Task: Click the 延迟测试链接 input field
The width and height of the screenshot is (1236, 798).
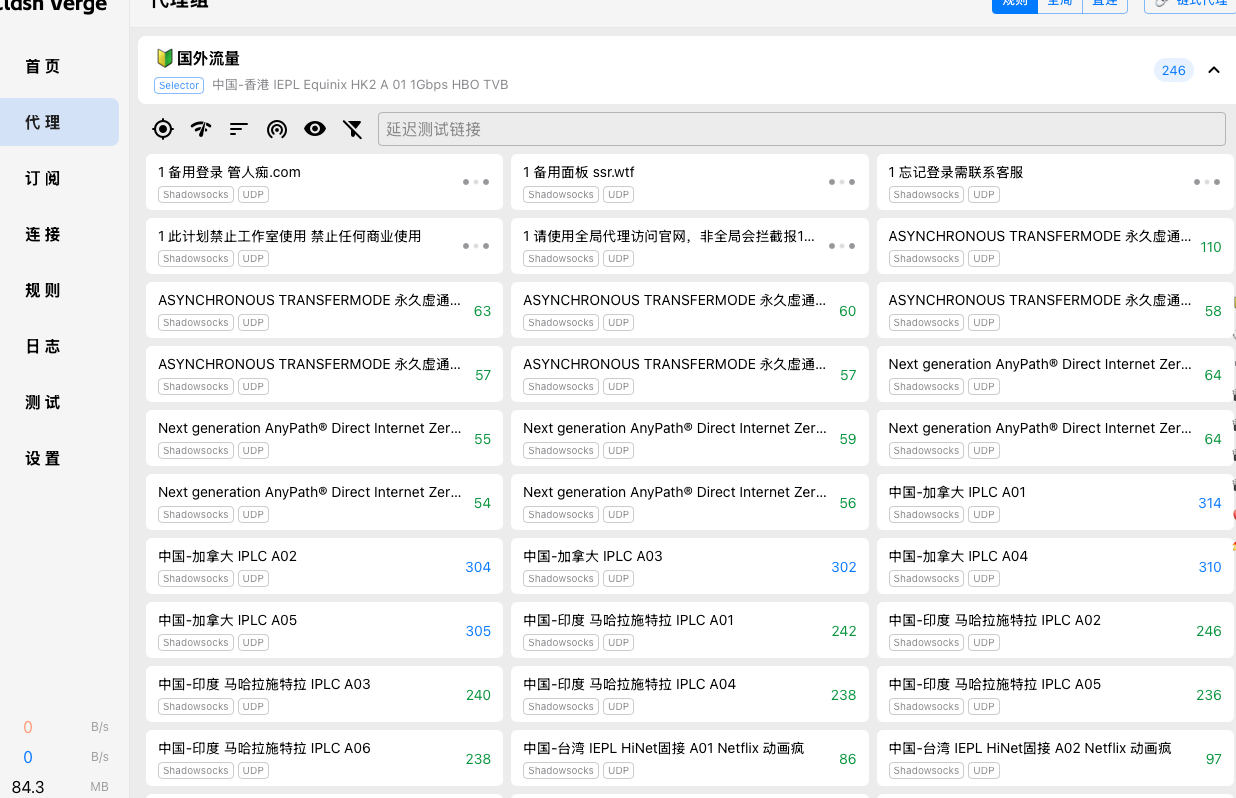Action: 800,129
